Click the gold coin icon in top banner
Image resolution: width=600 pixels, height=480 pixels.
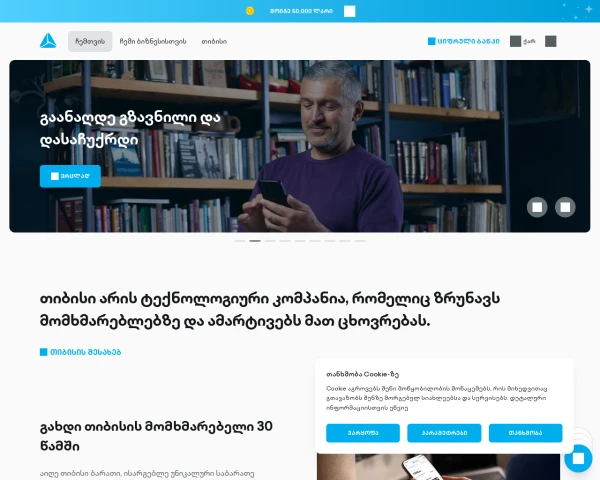tap(250, 11)
